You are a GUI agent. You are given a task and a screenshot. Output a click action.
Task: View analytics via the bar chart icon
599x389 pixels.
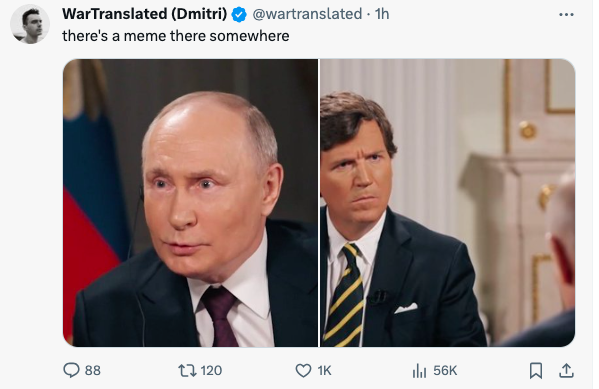point(419,371)
